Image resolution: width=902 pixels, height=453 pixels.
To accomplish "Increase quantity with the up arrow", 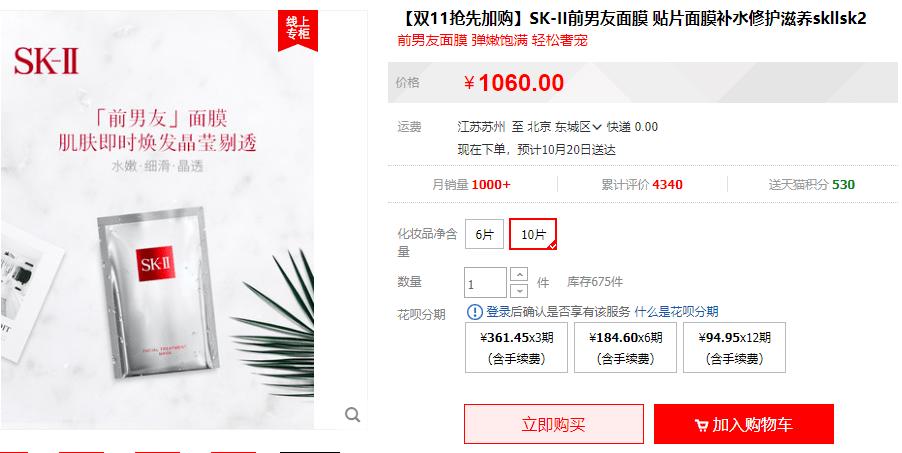I will pyautogui.click(x=519, y=275).
